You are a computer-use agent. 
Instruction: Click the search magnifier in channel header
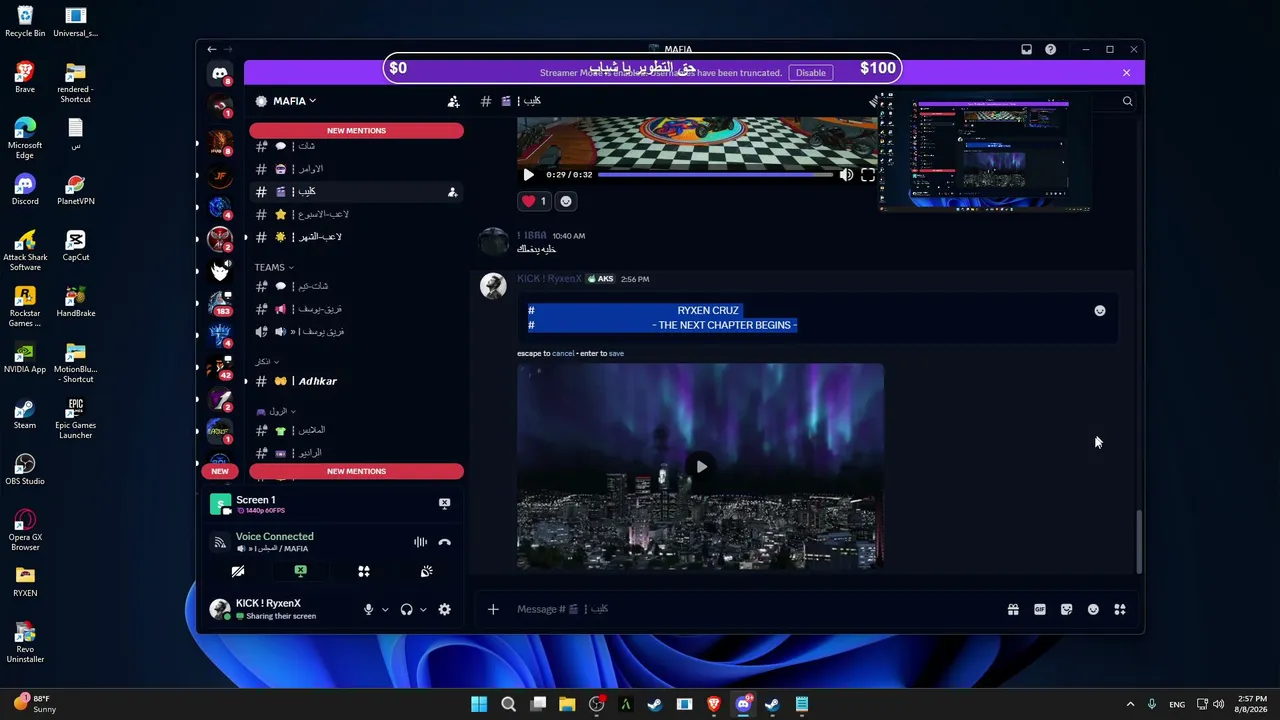tap(1127, 101)
